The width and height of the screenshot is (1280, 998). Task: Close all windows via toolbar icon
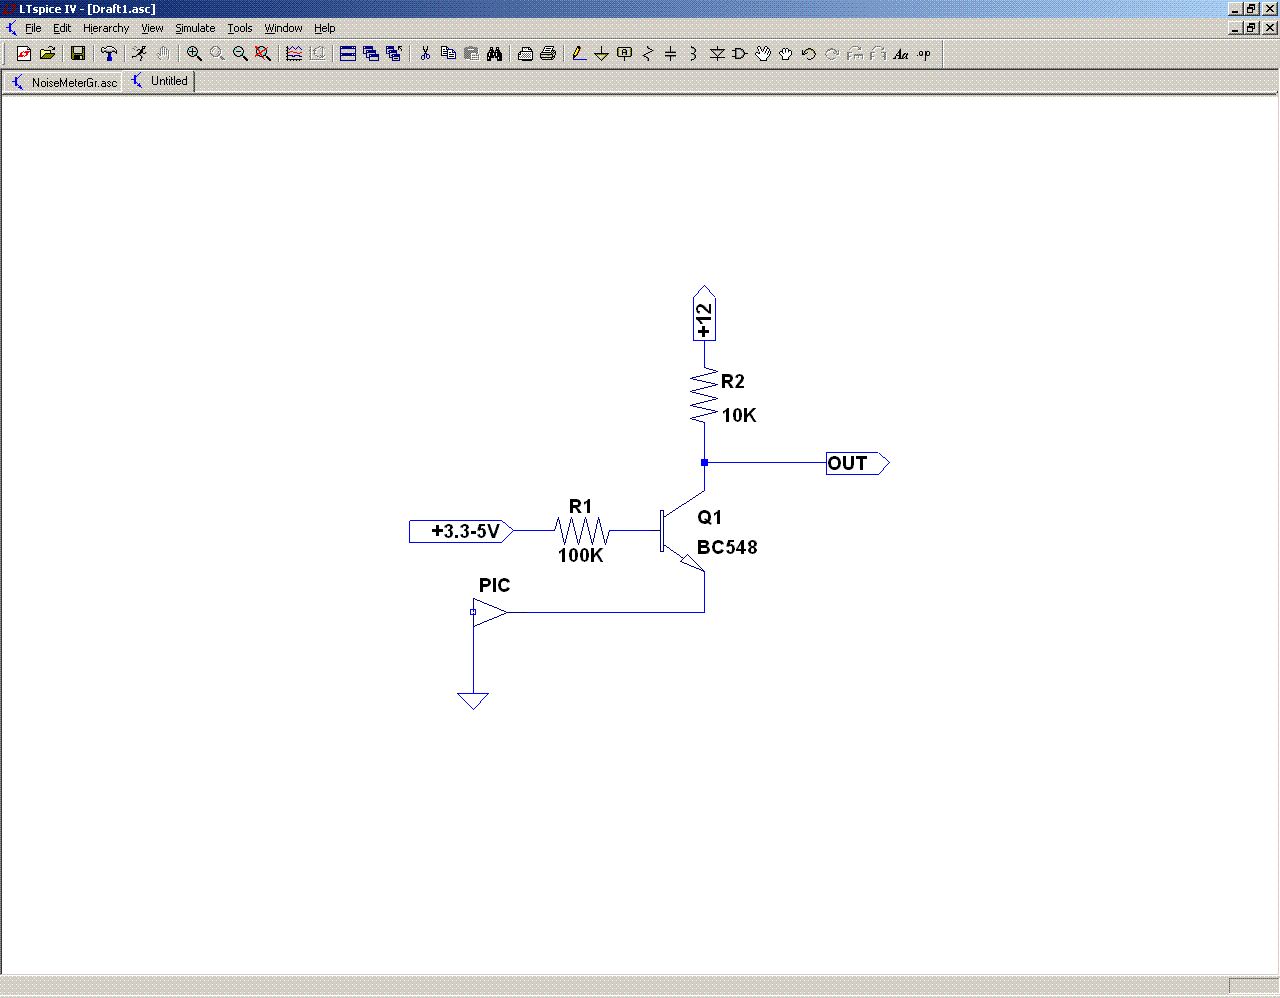pos(394,54)
